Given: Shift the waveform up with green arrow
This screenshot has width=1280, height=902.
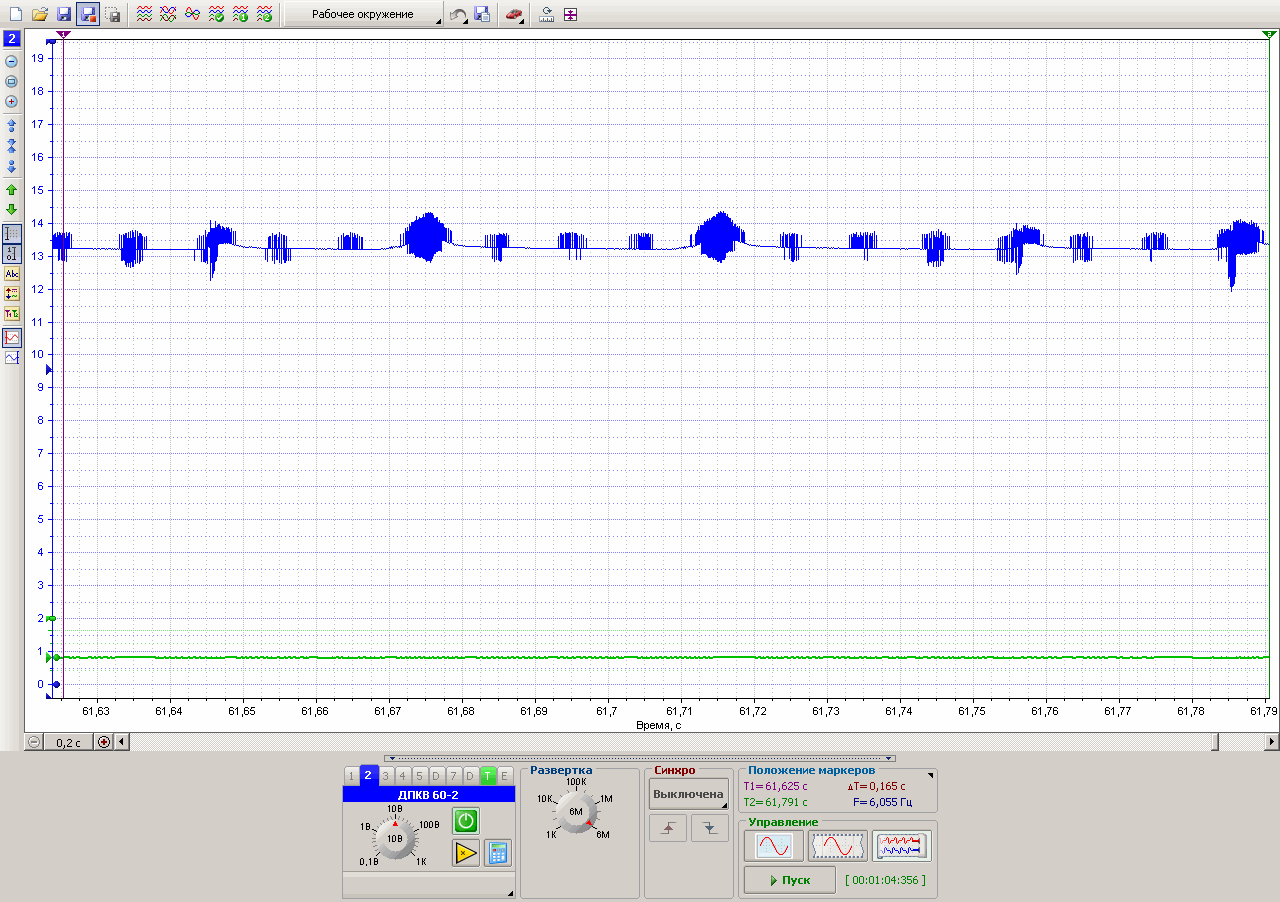Looking at the screenshot, I should click(12, 190).
